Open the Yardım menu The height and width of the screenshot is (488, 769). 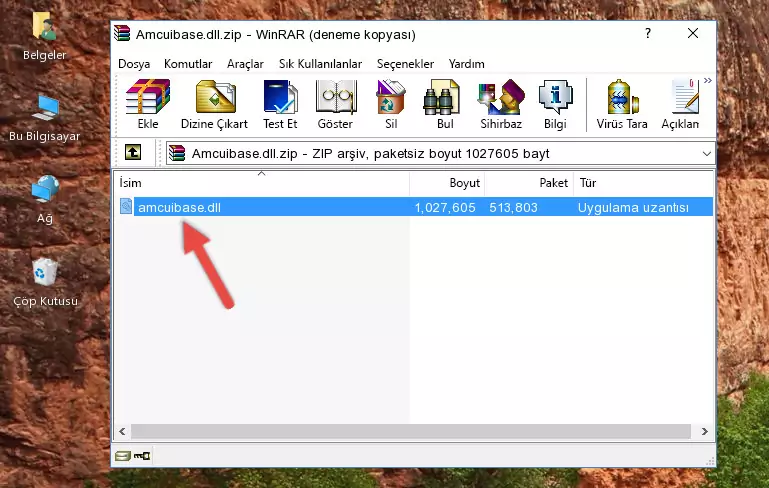tap(466, 64)
